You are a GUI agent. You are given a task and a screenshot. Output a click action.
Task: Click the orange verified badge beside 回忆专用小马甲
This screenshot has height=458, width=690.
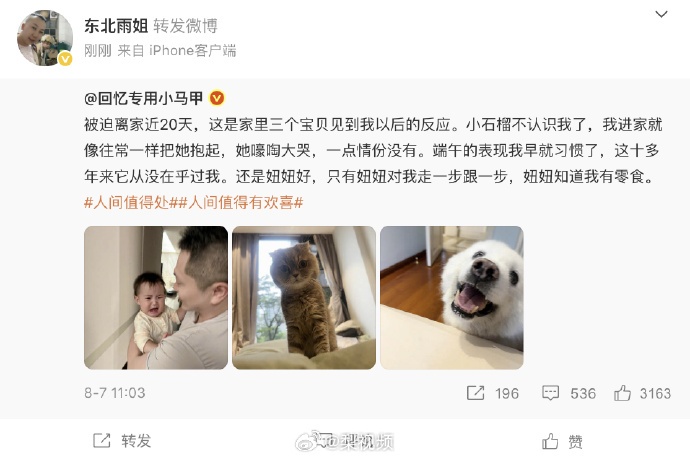click(217, 98)
